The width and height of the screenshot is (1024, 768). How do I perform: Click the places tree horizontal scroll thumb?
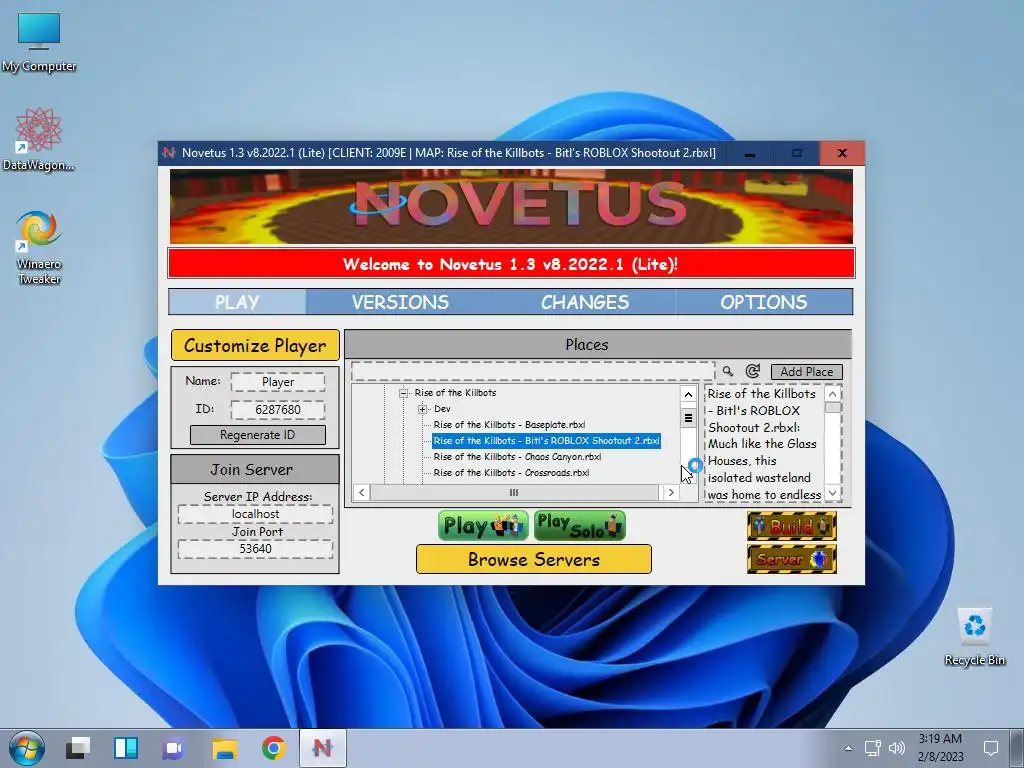[514, 493]
